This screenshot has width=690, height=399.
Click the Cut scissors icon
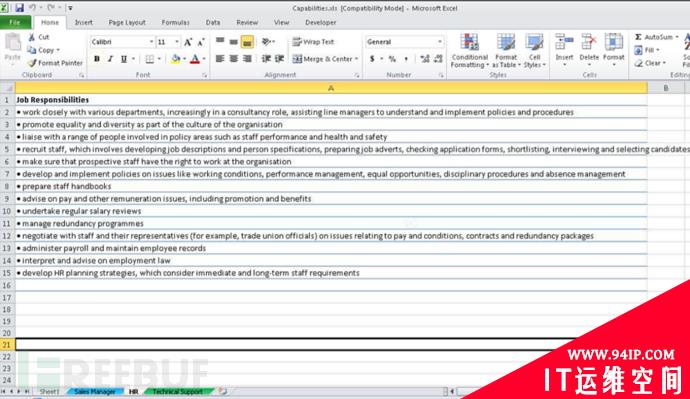(x=32, y=37)
